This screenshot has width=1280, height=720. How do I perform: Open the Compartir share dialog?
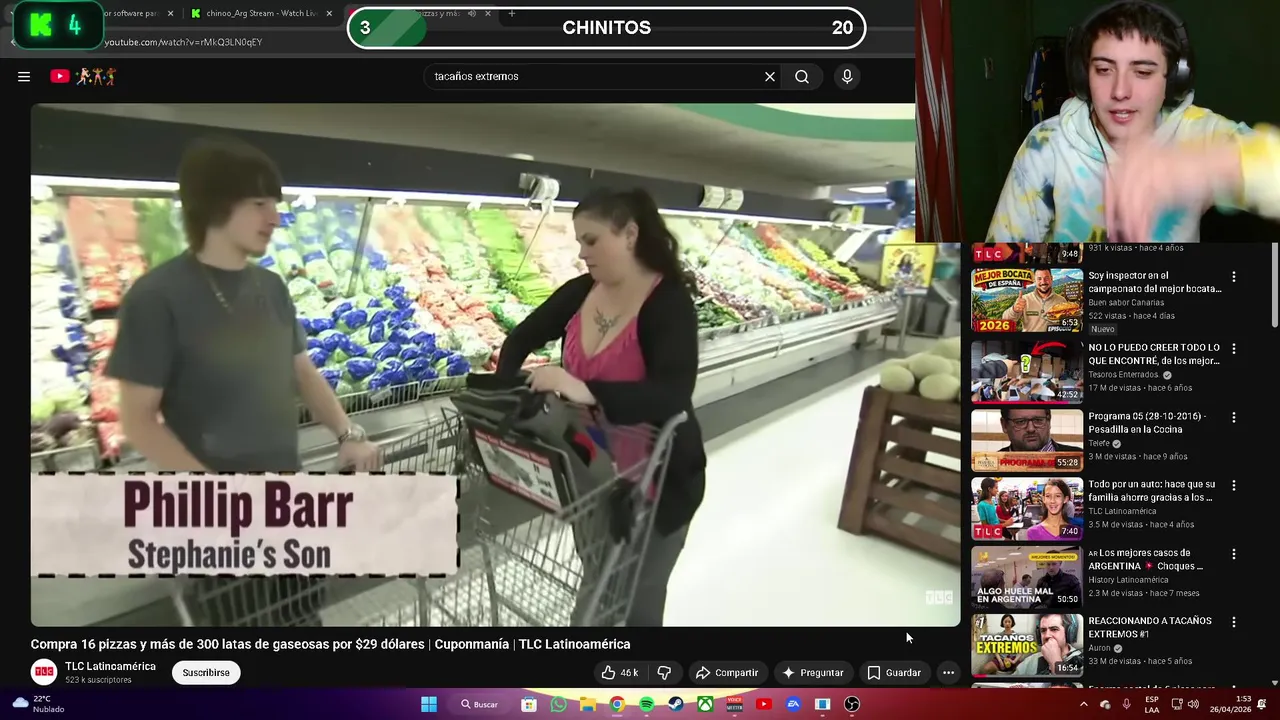click(727, 673)
